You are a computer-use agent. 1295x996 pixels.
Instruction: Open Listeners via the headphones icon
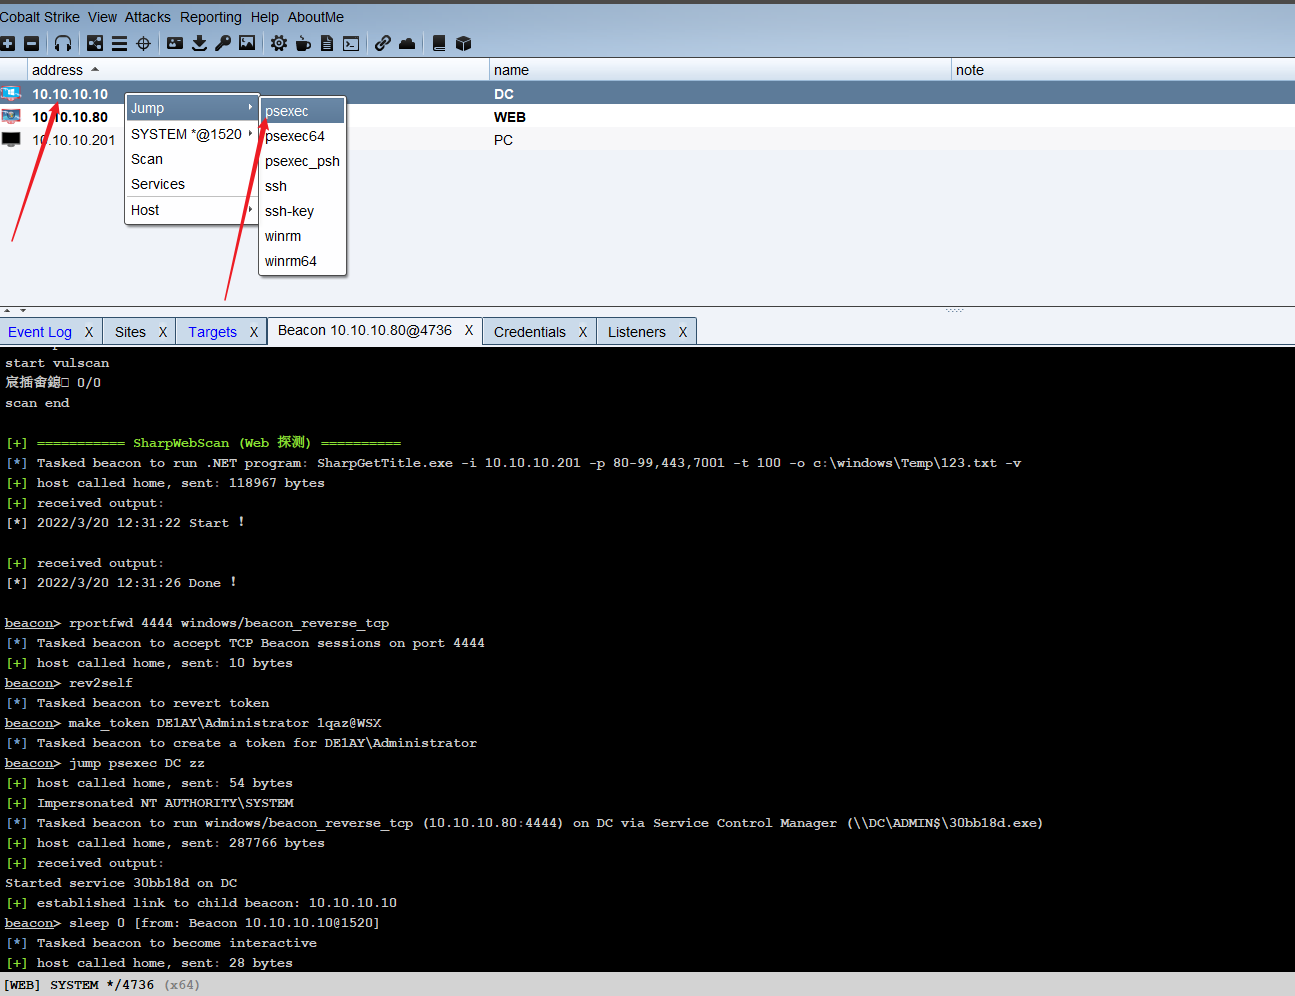[63, 43]
